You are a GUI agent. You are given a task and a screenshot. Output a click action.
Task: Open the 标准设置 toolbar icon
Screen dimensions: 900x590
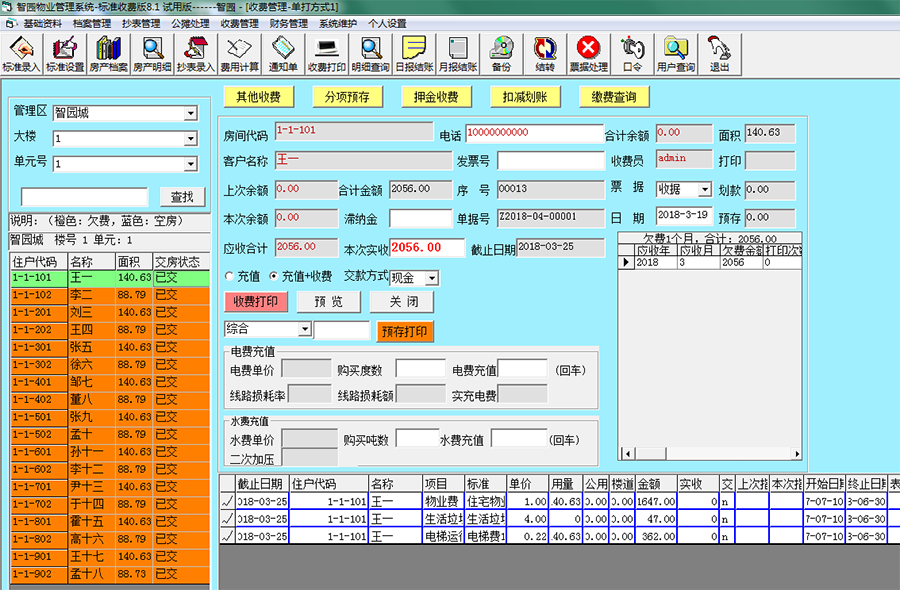(65, 54)
